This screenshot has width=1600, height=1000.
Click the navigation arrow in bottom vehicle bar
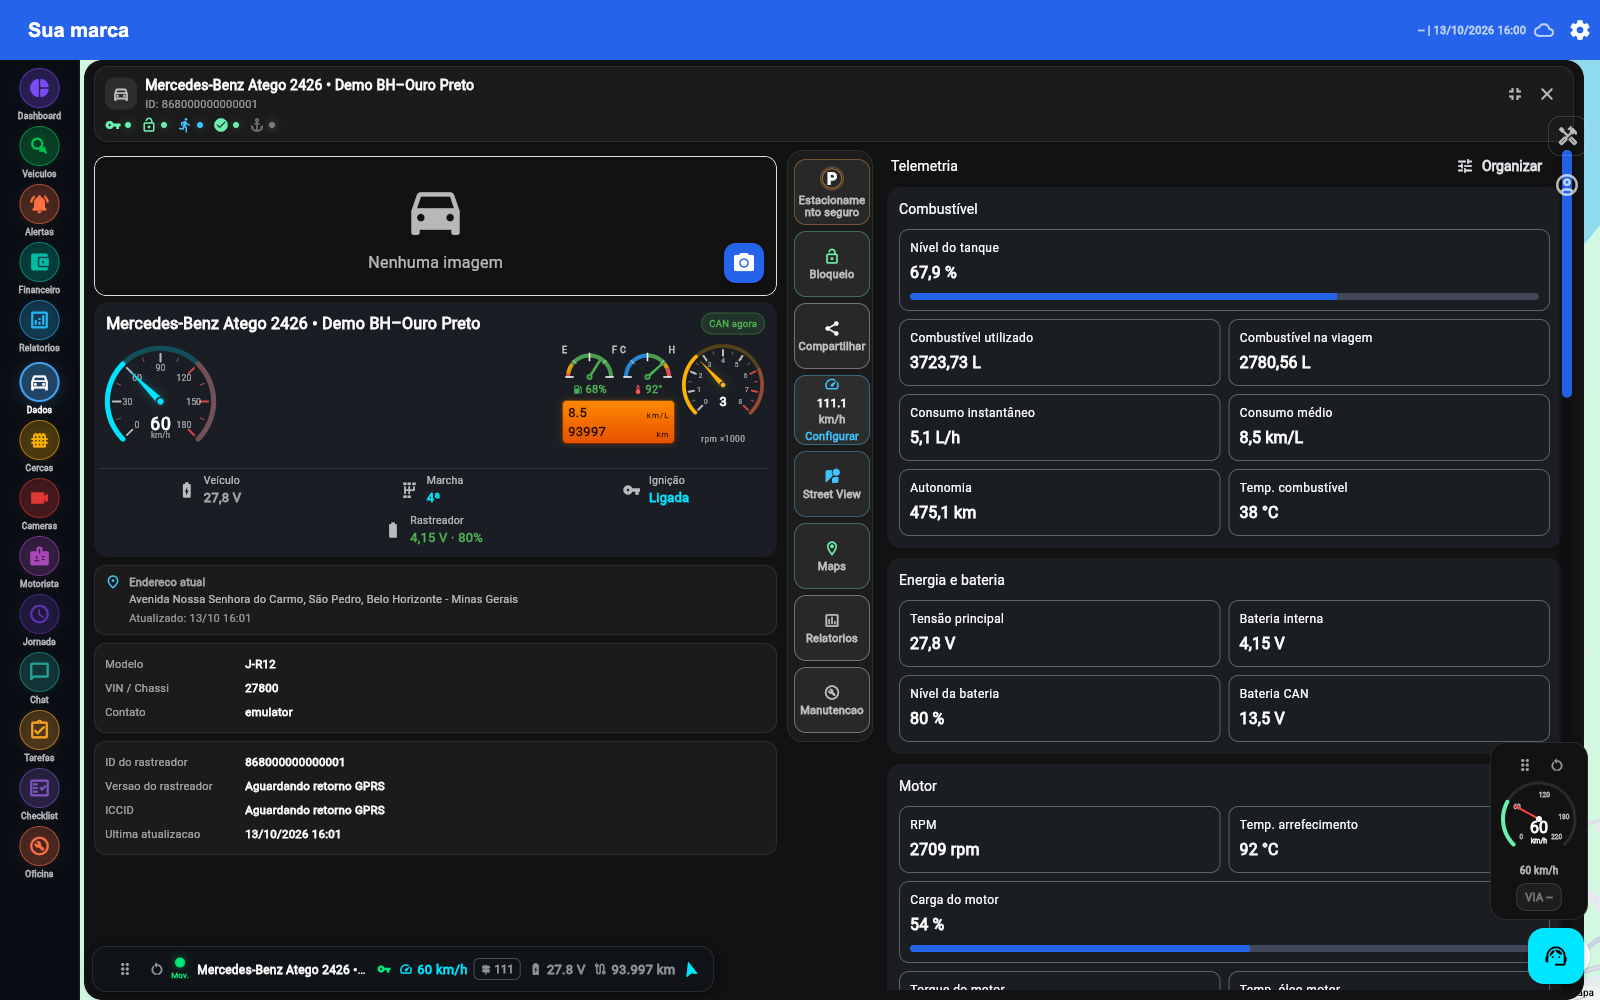point(692,969)
